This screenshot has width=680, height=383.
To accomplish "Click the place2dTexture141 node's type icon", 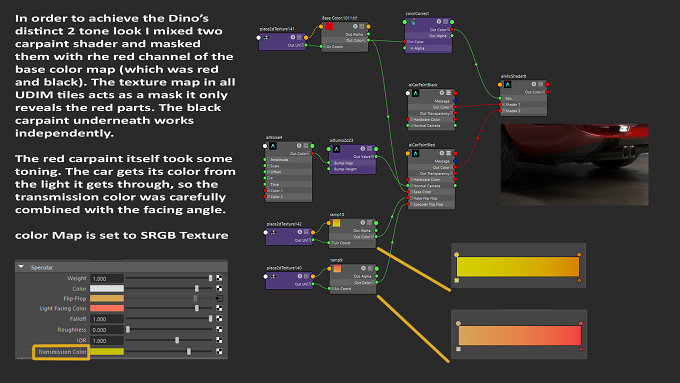I will click(x=266, y=38).
